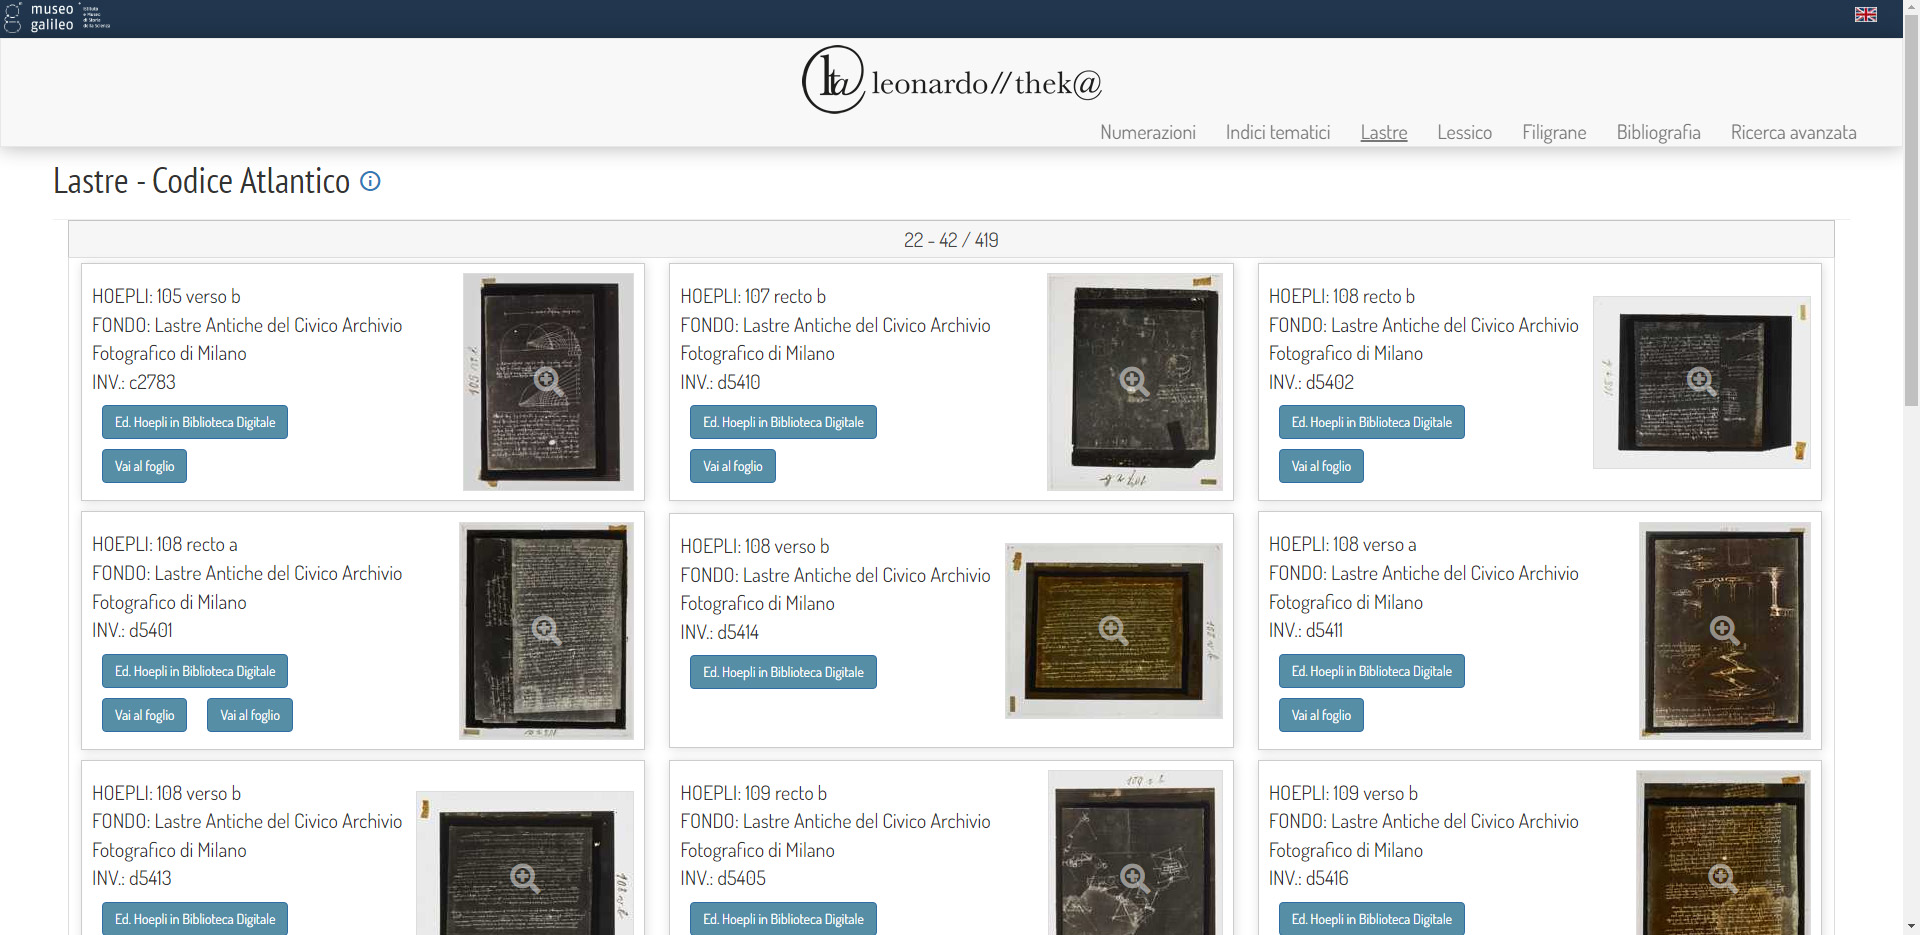
Task: Magnify the 109 recto b plate image
Action: 1134,853
